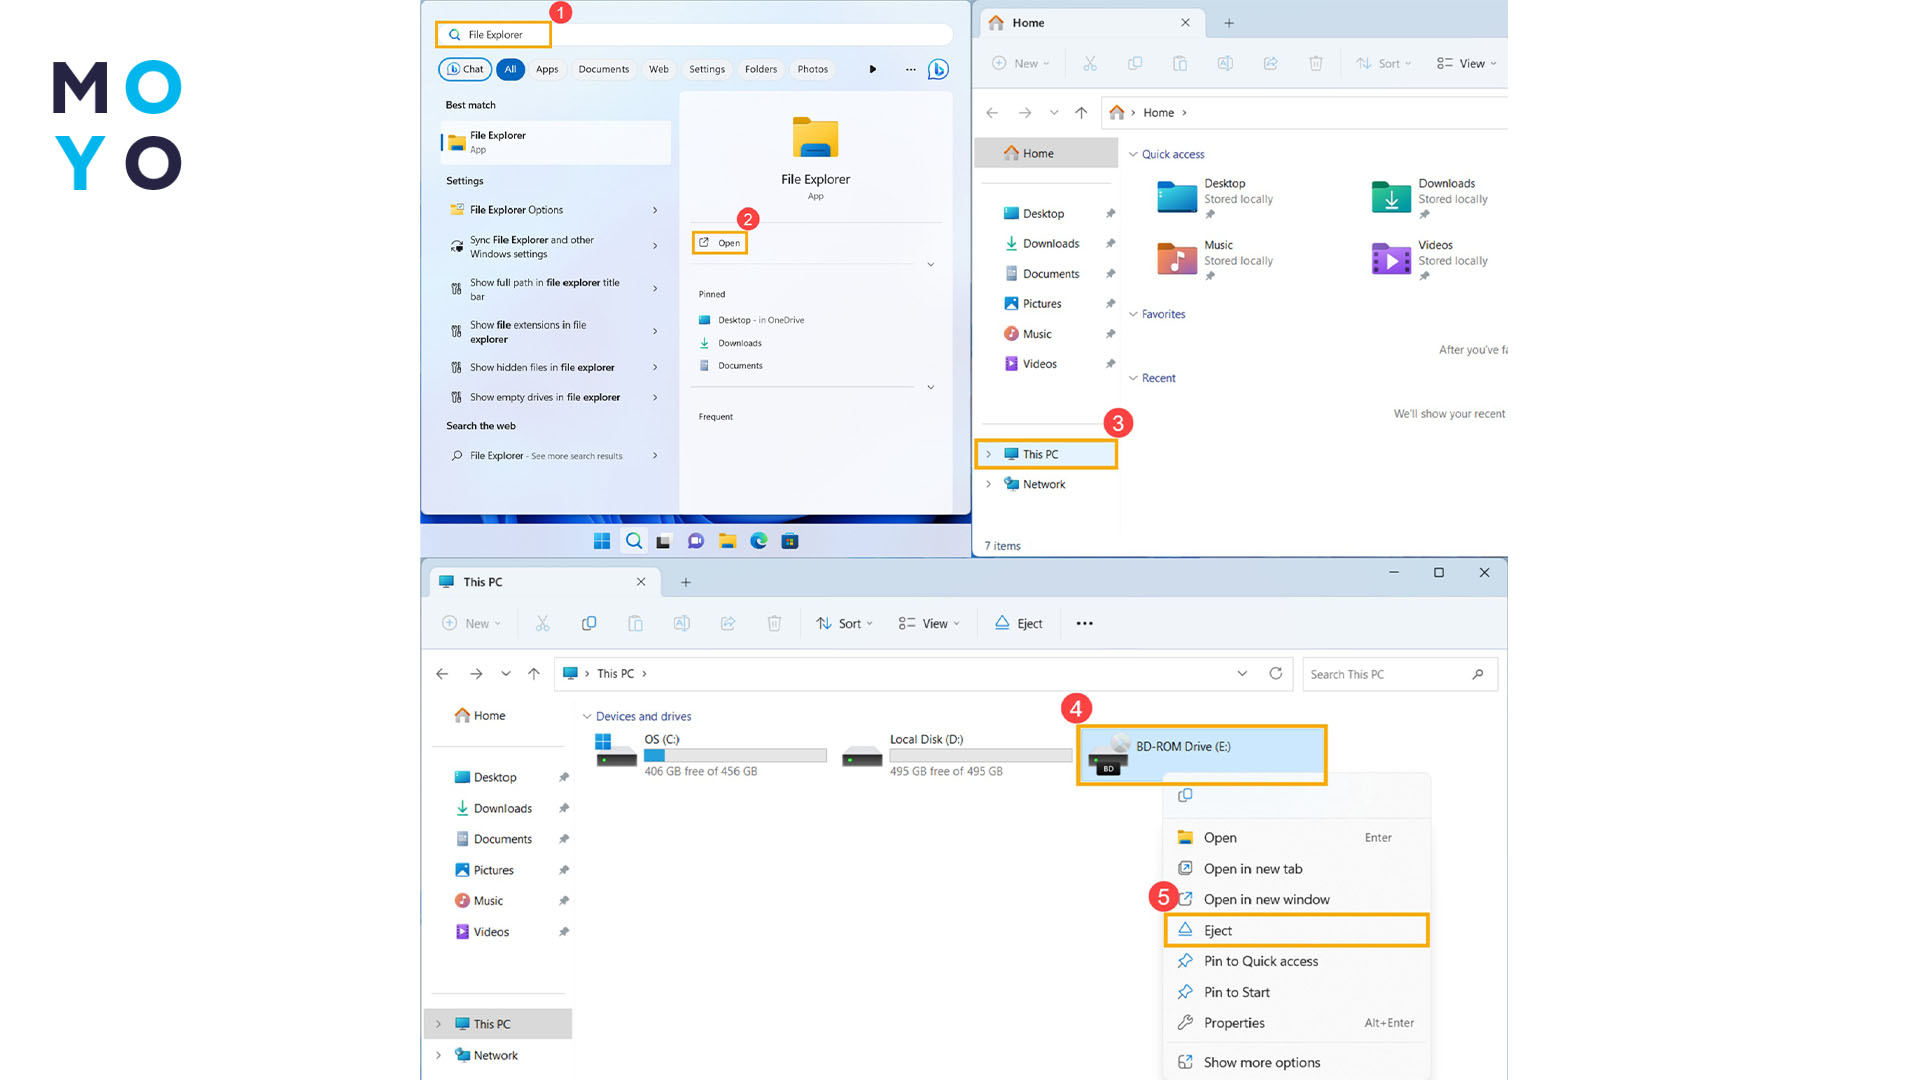The height and width of the screenshot is (1080, 1920).
Task: Click the Paste icon in This PC toolbar
Action: click(x=635, y=623)
